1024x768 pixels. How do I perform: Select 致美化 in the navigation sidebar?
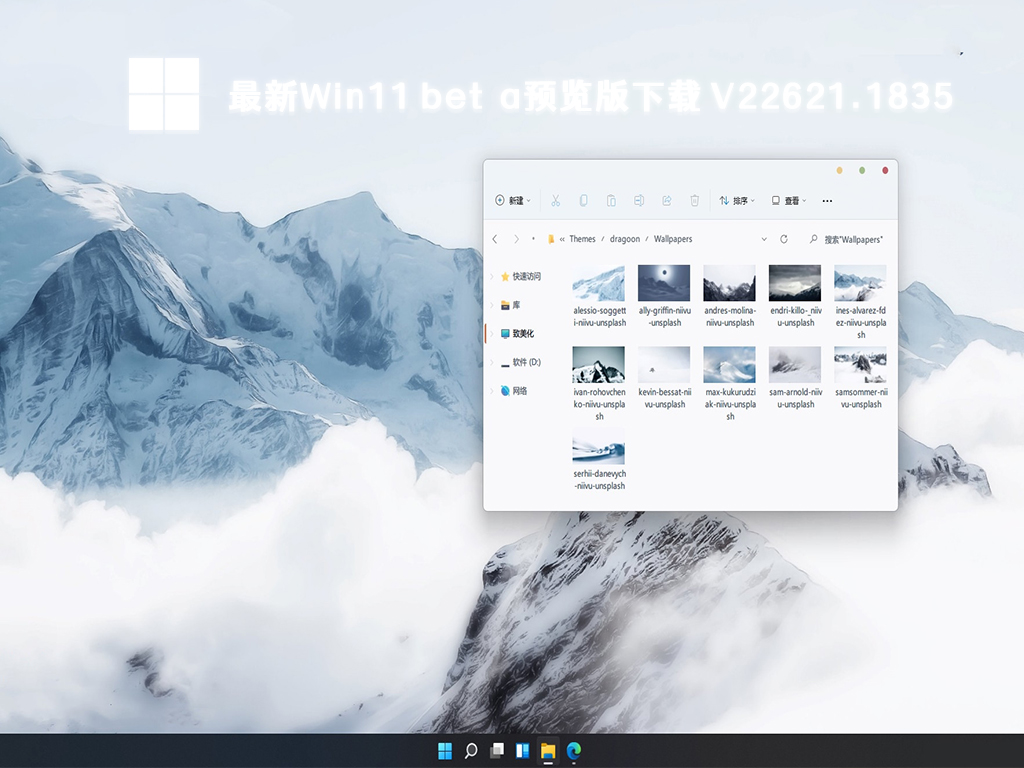point(524,333)
